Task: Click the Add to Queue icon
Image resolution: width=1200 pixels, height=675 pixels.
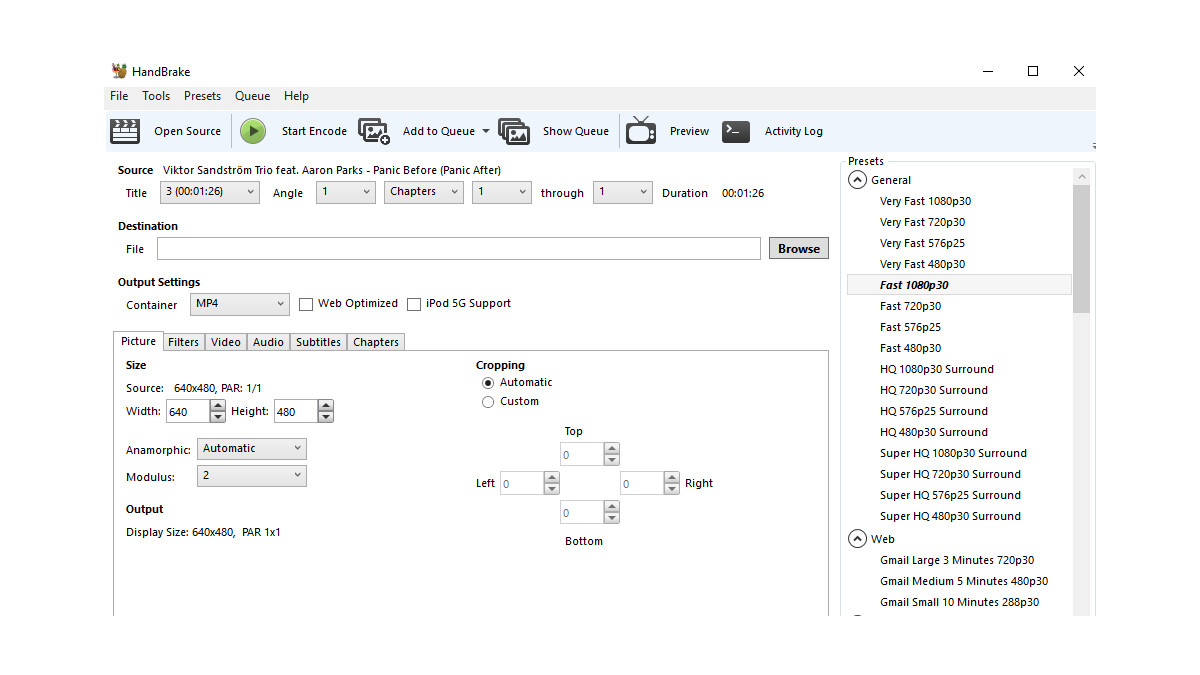Action: tap(374, 131)
